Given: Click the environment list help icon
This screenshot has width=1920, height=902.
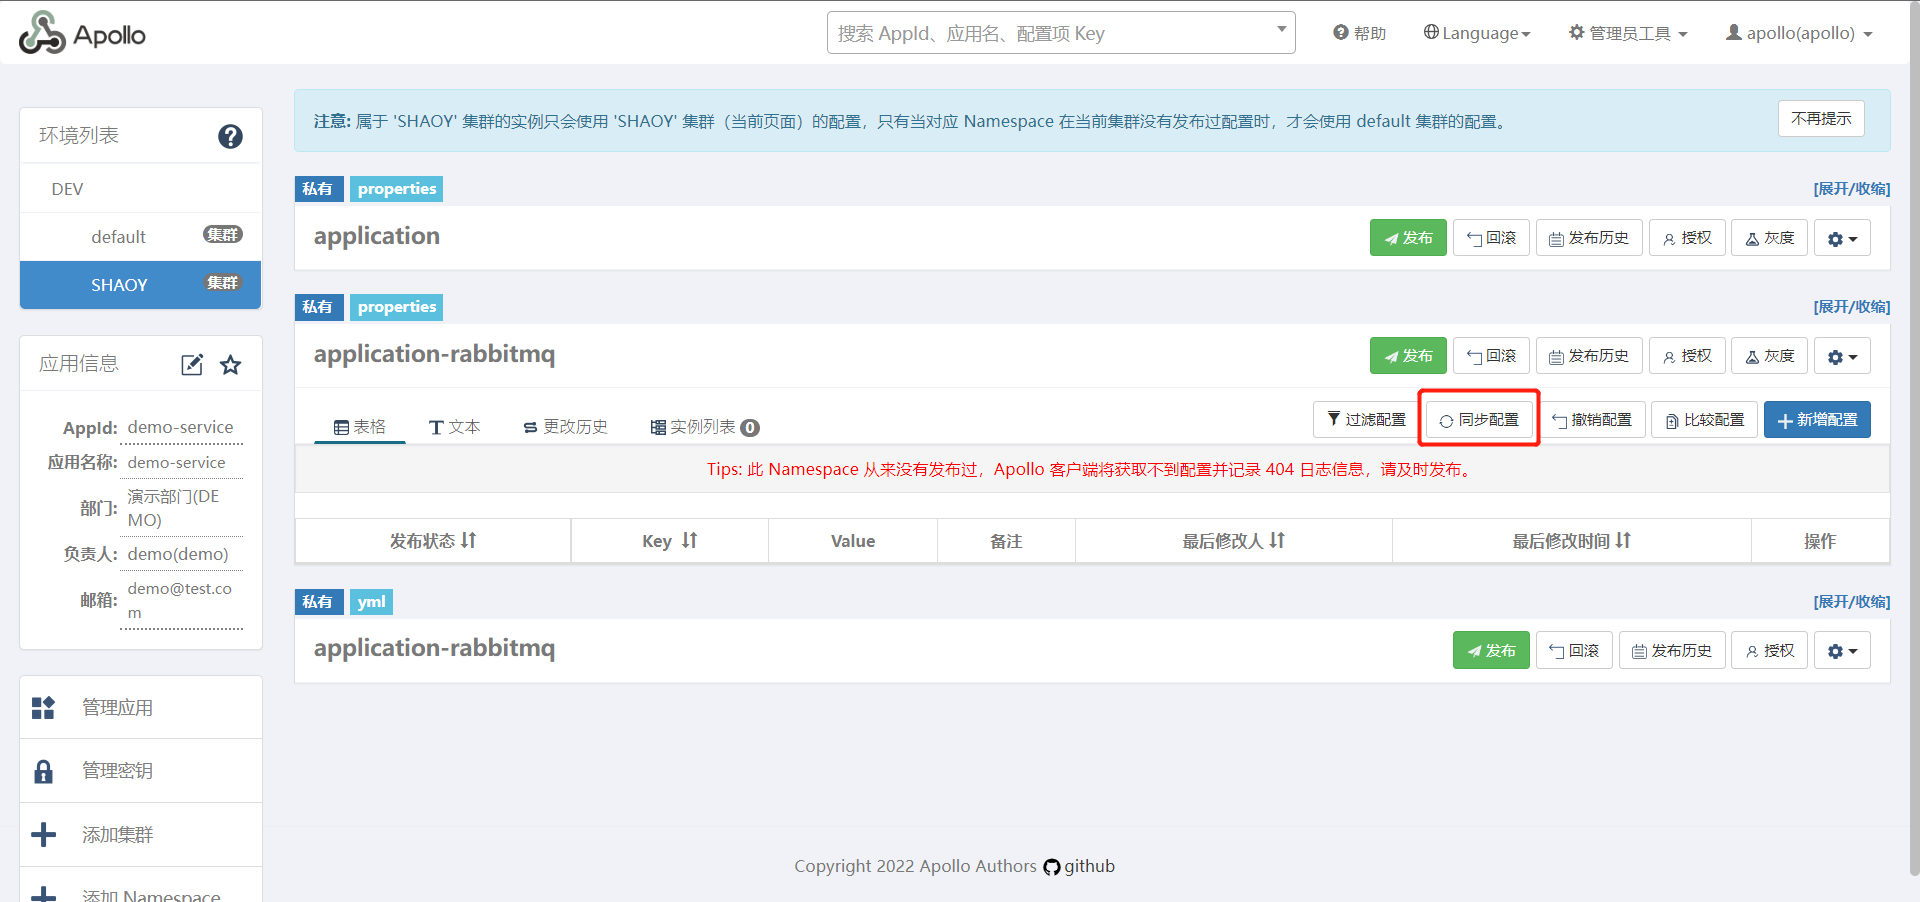Looking at the screenshot, I should point(230,136).
